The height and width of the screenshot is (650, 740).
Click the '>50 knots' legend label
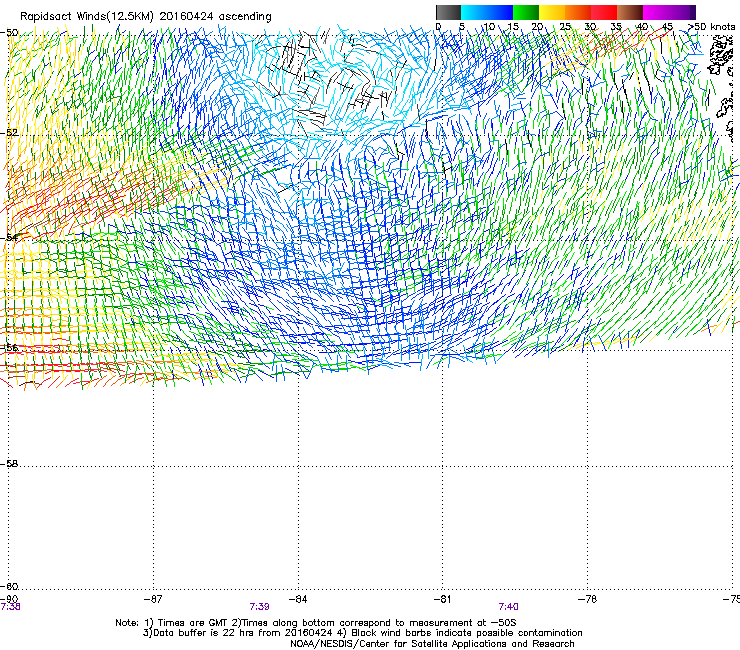pos(712,27)
